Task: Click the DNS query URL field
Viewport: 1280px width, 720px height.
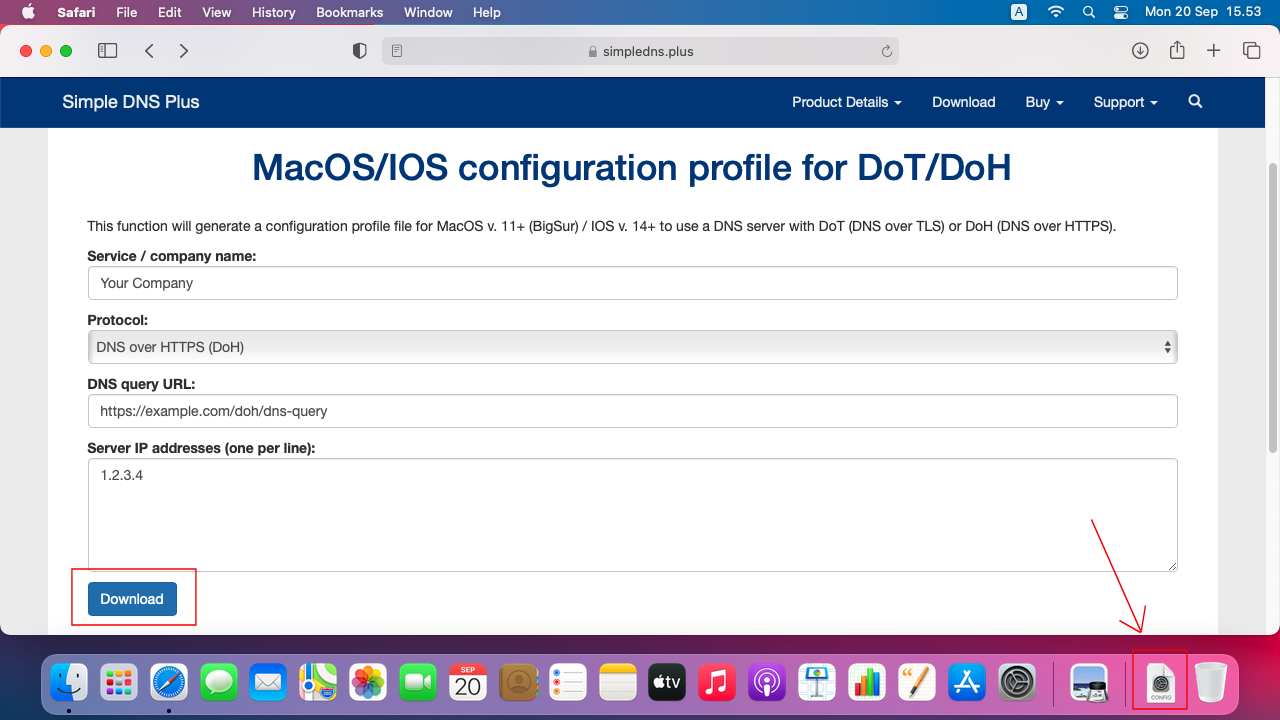Action: tap(632, 411)
